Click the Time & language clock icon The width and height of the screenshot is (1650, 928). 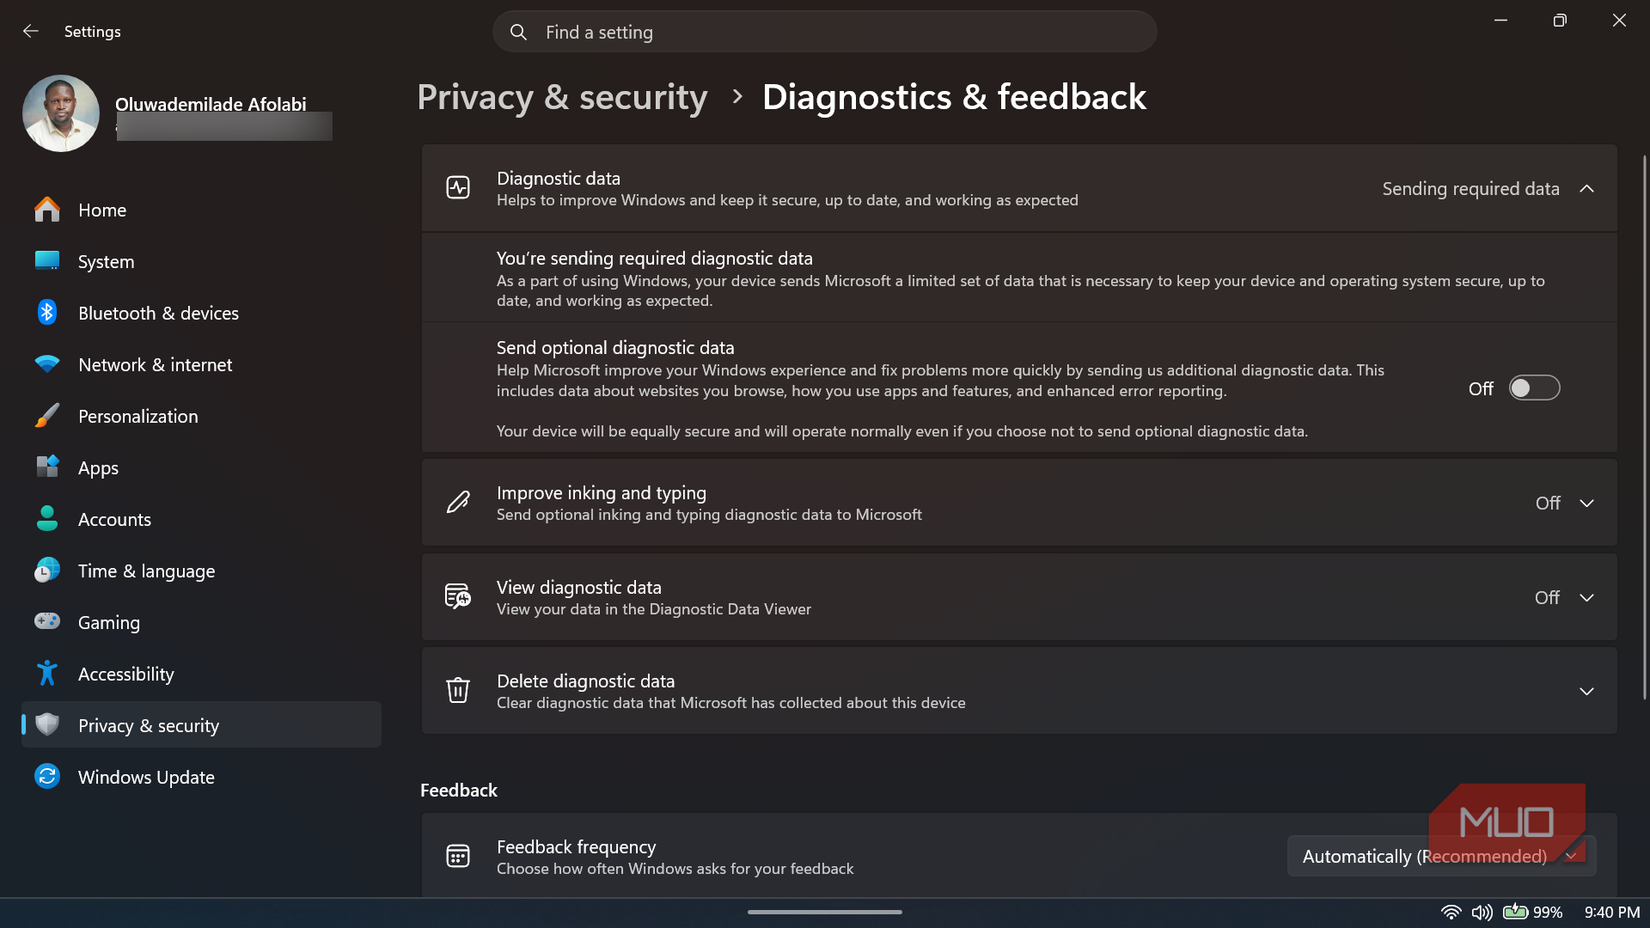point(47,570)
